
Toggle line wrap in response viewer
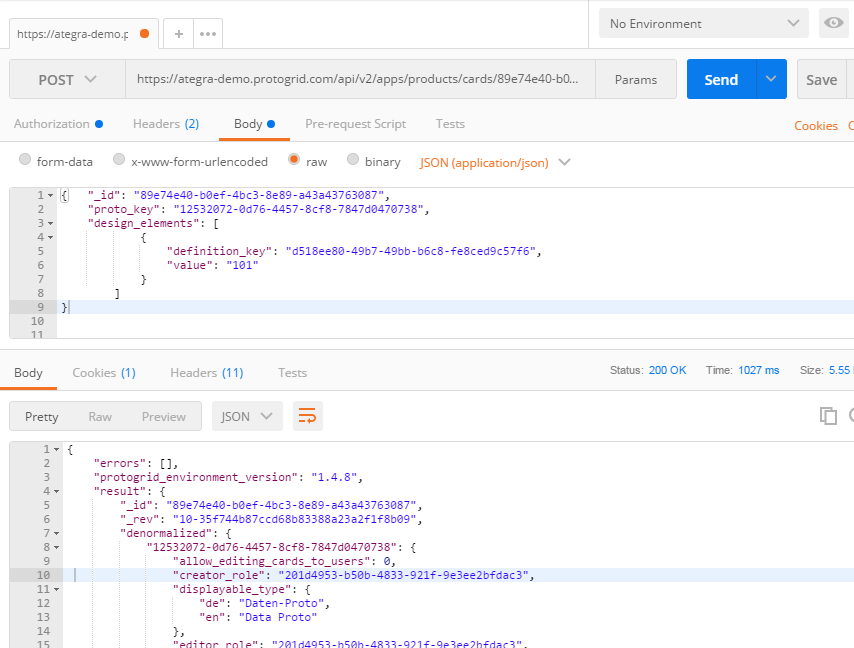(x=308, y=417)
